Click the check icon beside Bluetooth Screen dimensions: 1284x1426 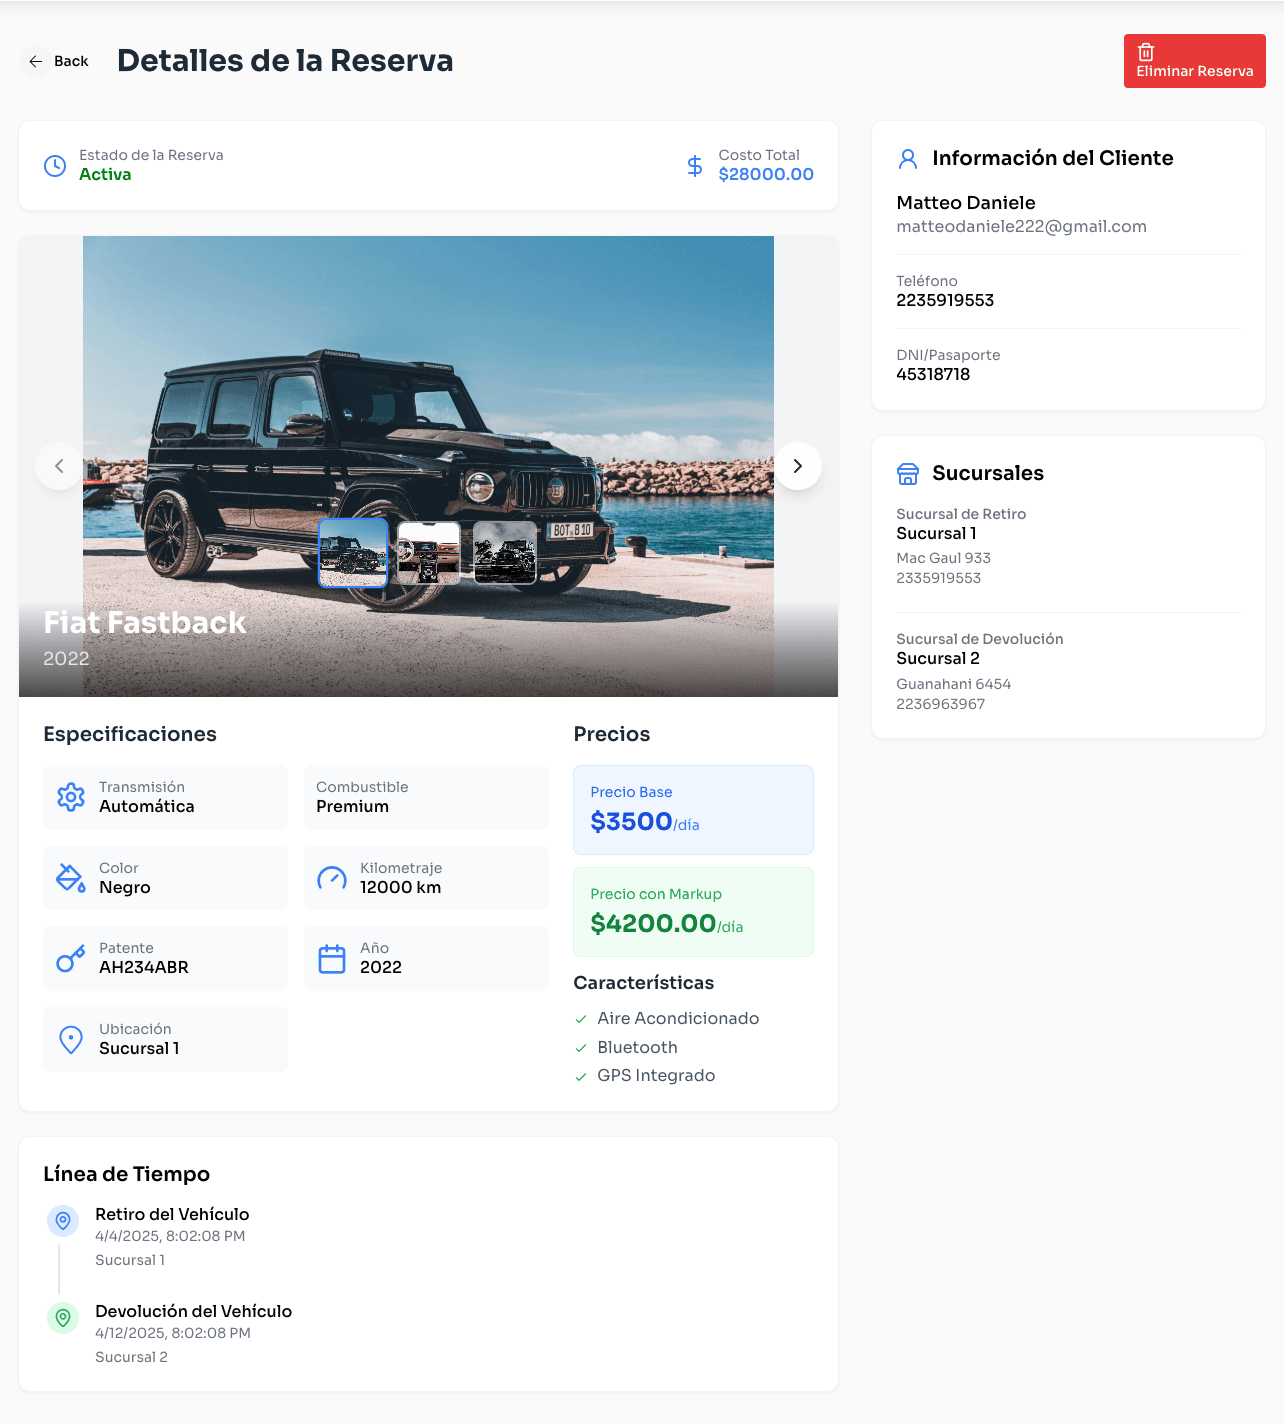tap(581, 1048)
